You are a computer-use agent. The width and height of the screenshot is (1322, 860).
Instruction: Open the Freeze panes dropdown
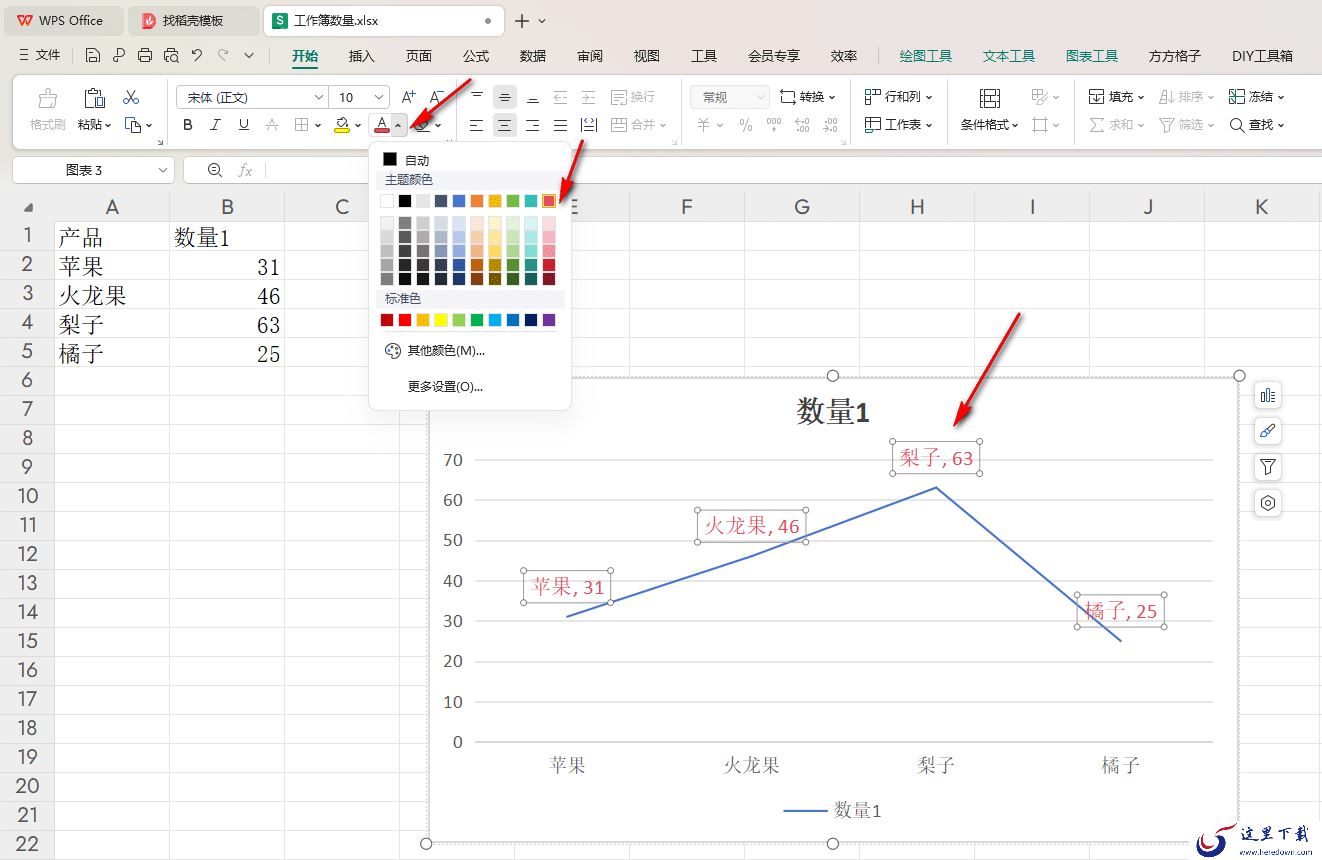(x=1257, y=97)
